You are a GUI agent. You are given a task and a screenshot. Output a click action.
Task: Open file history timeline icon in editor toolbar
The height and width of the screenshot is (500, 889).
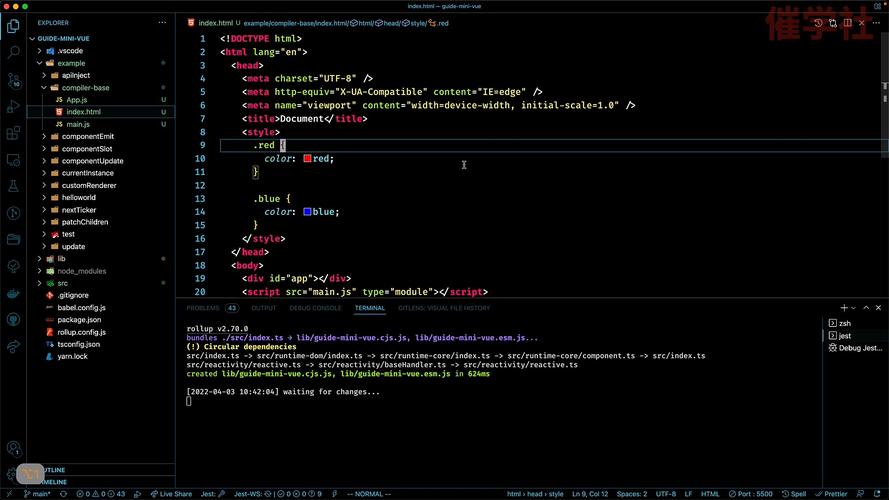click(818, 23)
